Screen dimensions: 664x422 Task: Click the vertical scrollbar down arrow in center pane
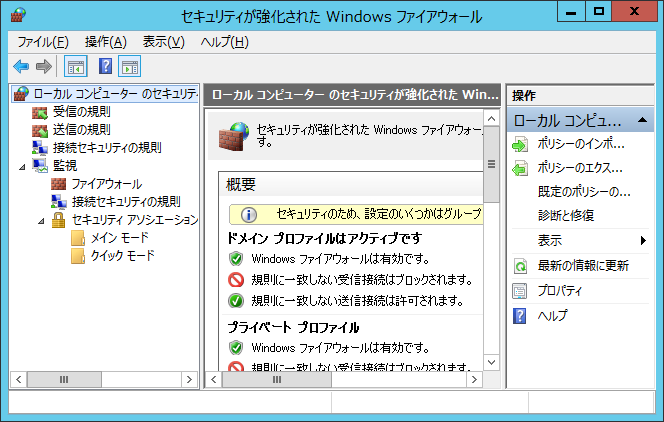pos(491,362)
